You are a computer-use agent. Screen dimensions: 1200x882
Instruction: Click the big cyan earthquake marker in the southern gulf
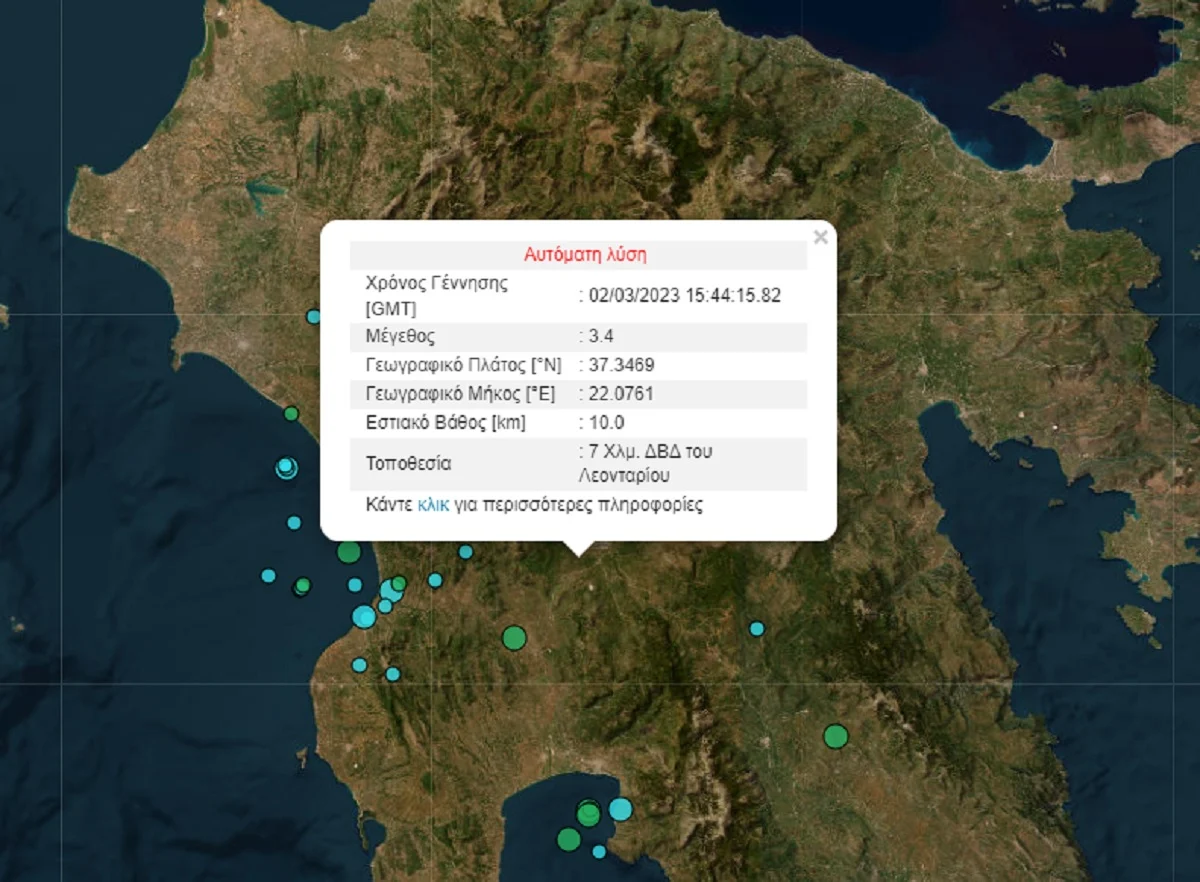620,810
